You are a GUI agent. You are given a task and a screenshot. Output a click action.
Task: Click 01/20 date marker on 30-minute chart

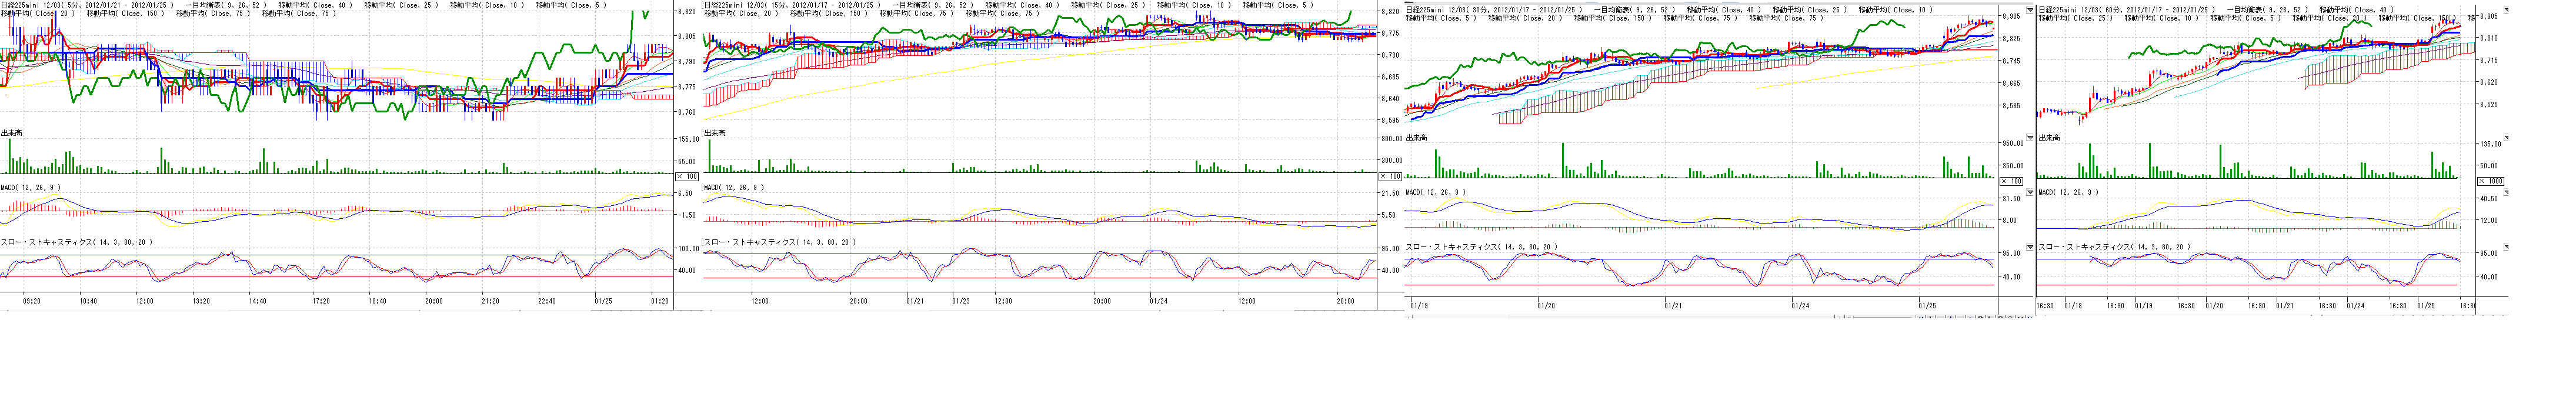[1545, 305]
